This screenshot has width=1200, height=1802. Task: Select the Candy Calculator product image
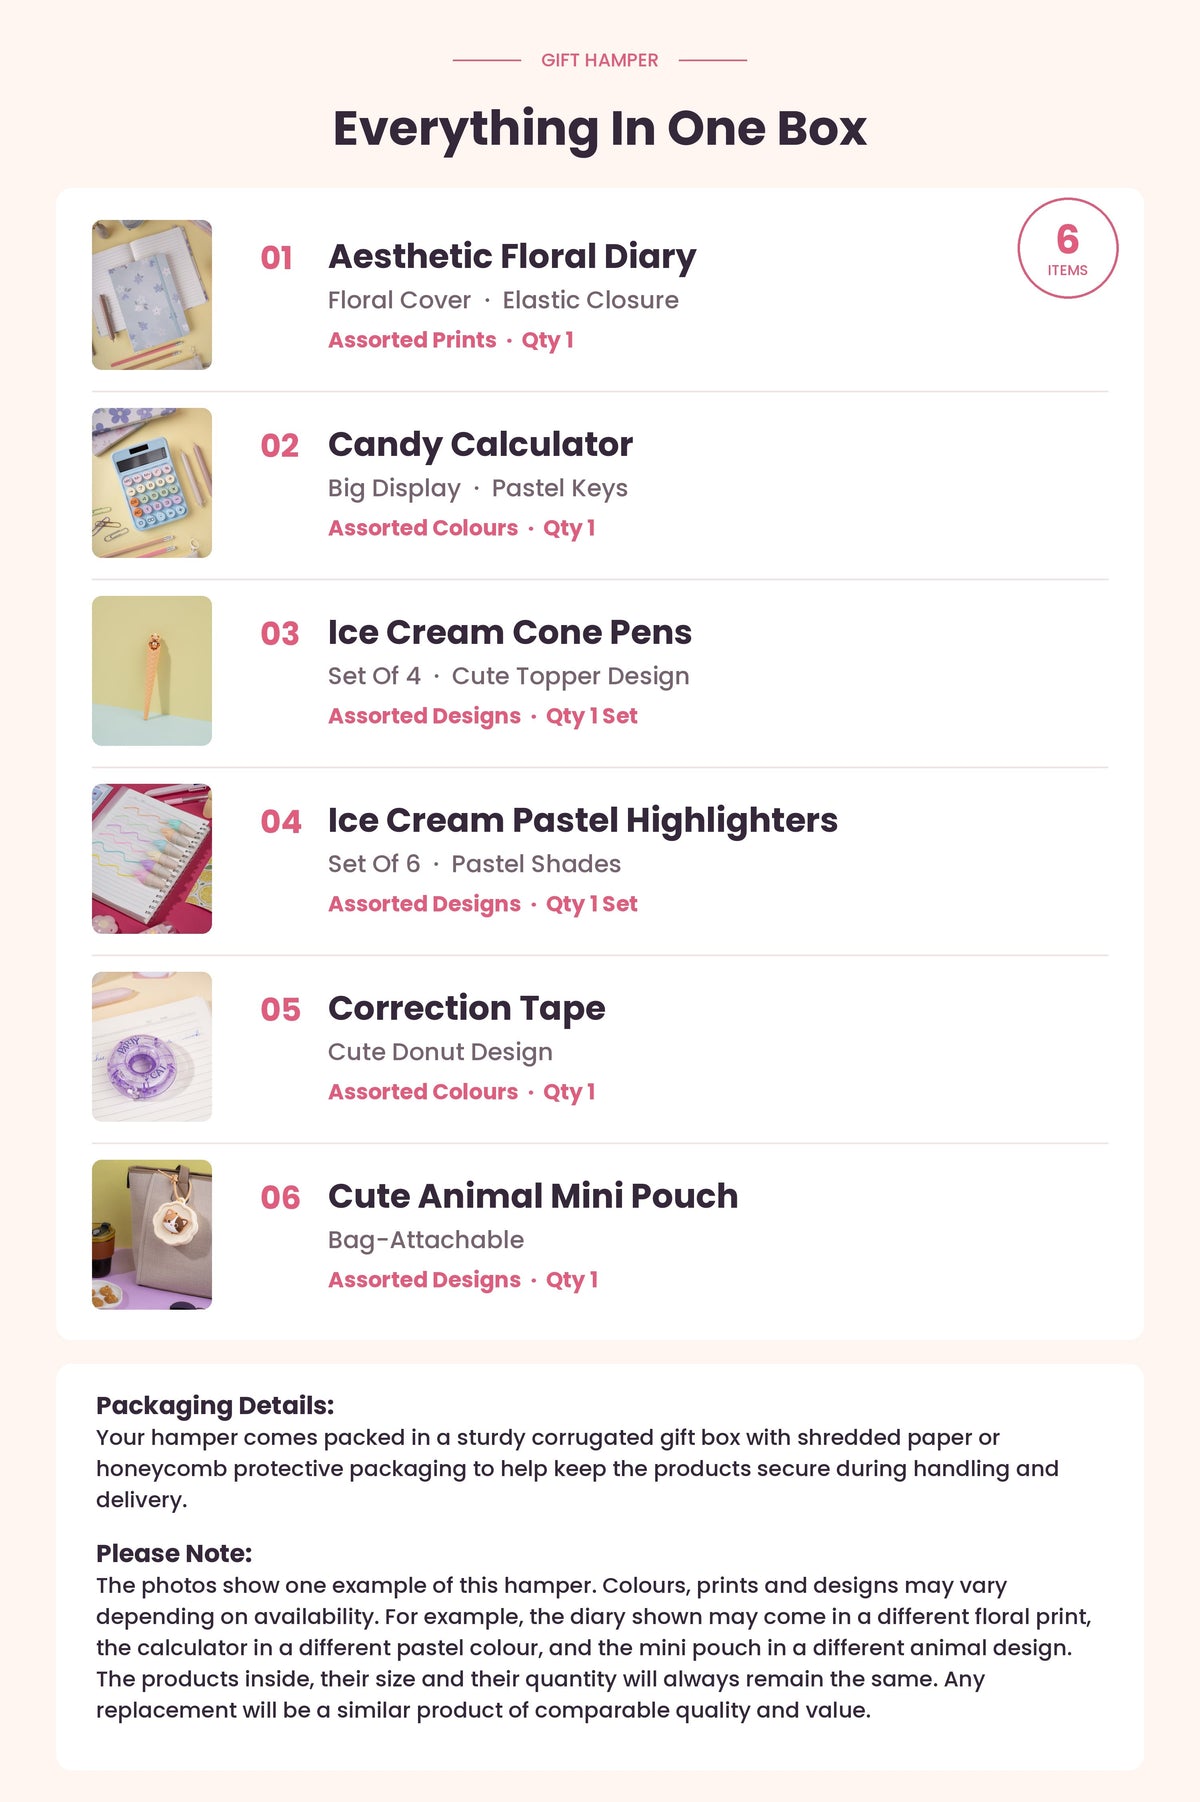(x=152, y=483)
